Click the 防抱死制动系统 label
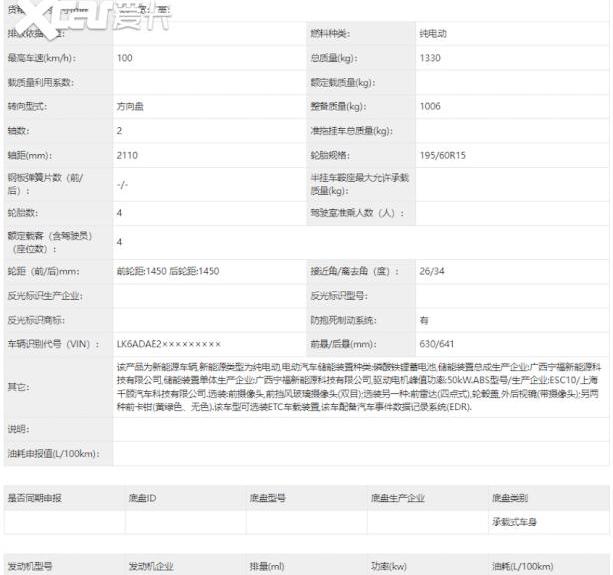Viewport: 613px width, 575px height. [x=343, y=320]
